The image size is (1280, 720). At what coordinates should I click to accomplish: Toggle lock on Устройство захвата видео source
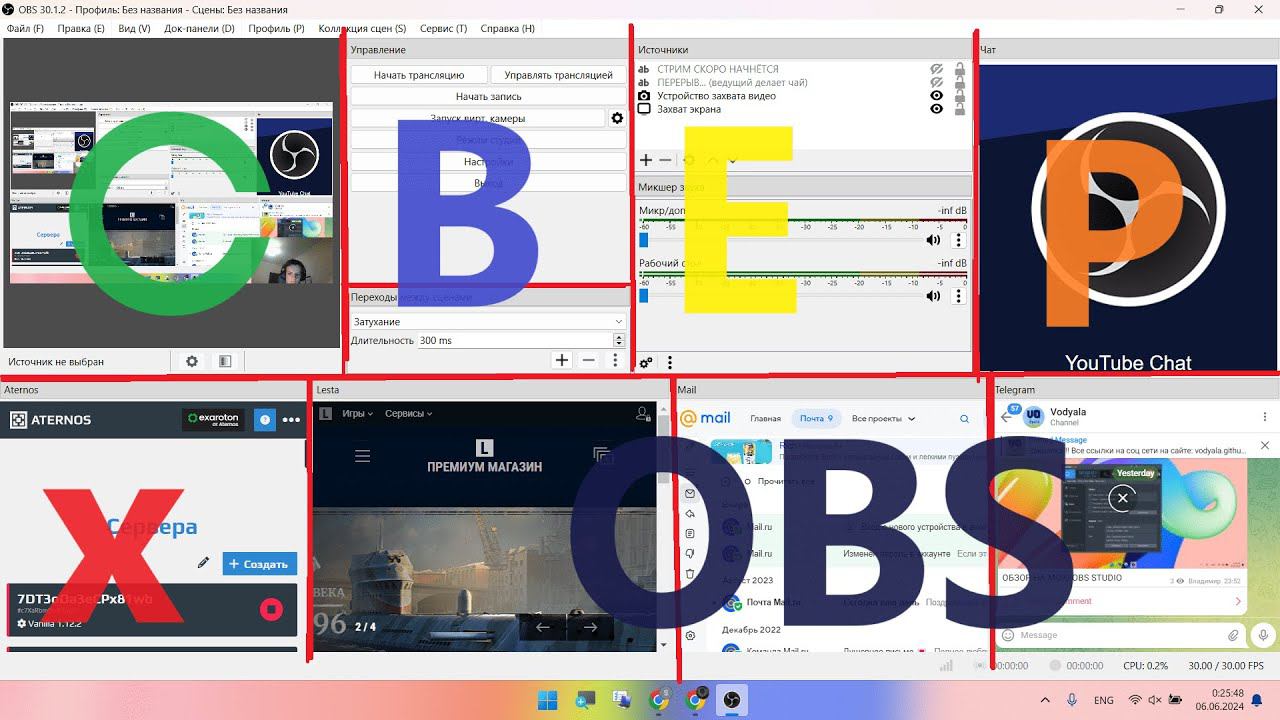tap(960, 96)
